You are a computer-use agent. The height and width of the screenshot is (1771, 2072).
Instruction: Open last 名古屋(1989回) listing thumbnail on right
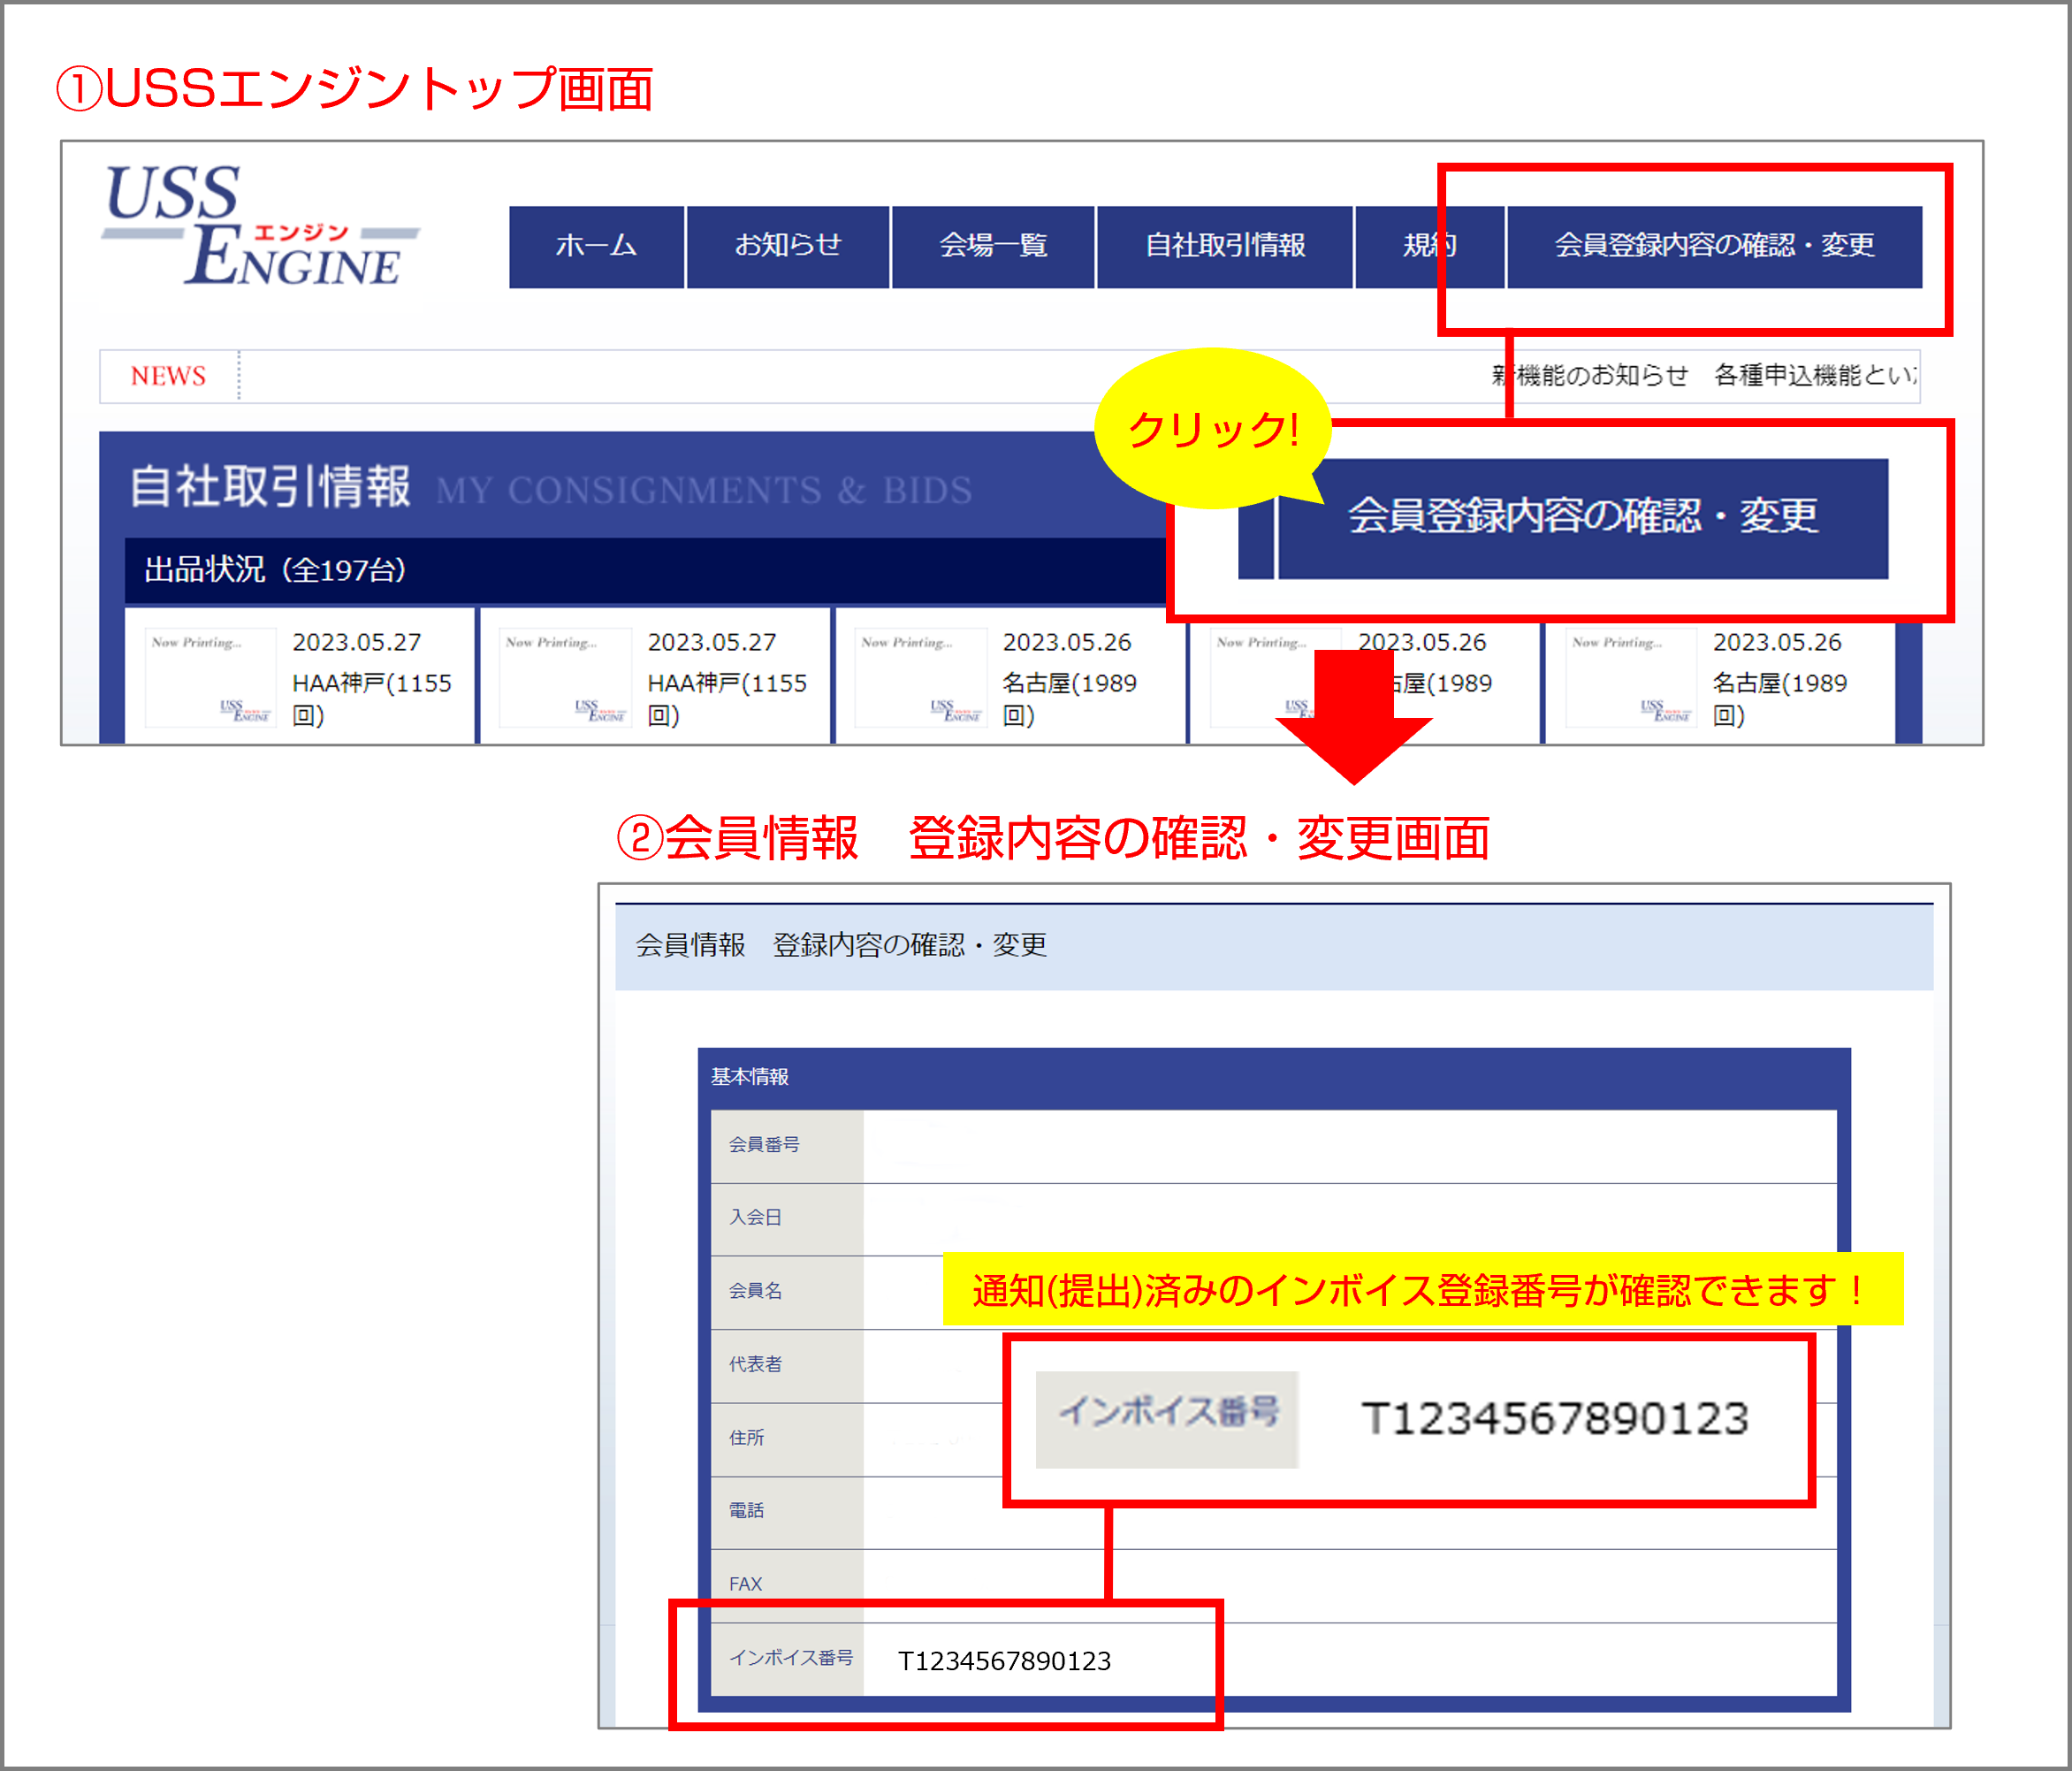tap(1630, 677)
